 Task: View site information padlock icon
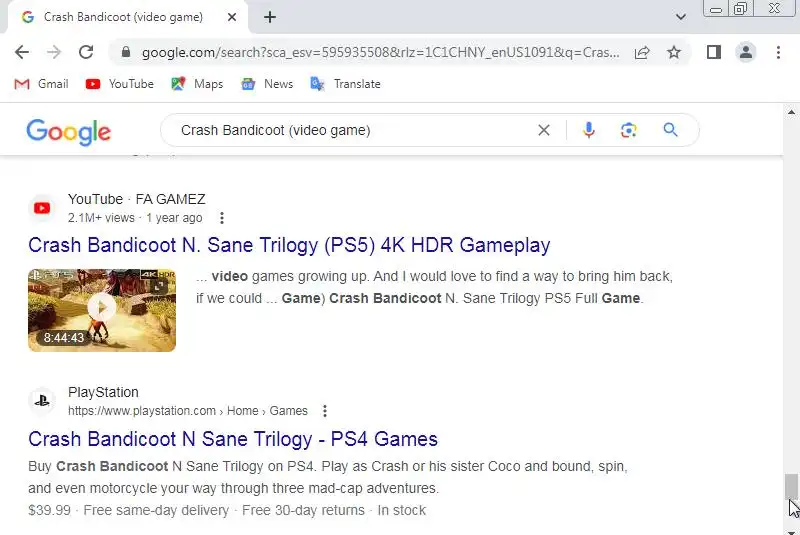pyautogui.click(x=126, y=52)
